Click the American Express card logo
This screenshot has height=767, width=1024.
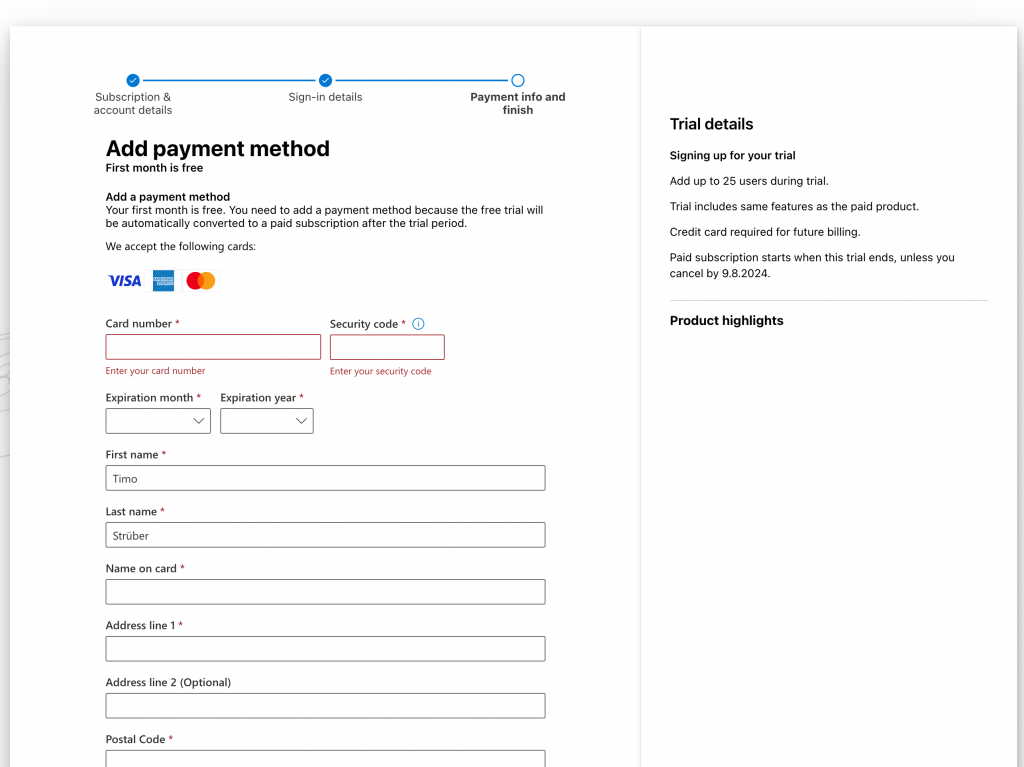pos(163,281)
